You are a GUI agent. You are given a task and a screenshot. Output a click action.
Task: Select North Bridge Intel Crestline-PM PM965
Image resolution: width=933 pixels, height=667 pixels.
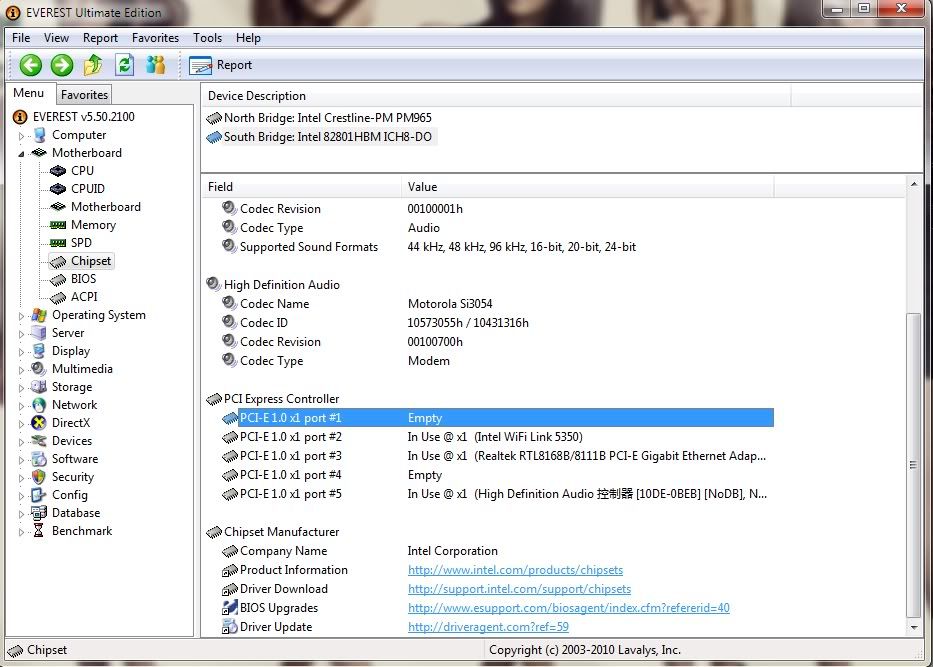[x=319, y=118]
